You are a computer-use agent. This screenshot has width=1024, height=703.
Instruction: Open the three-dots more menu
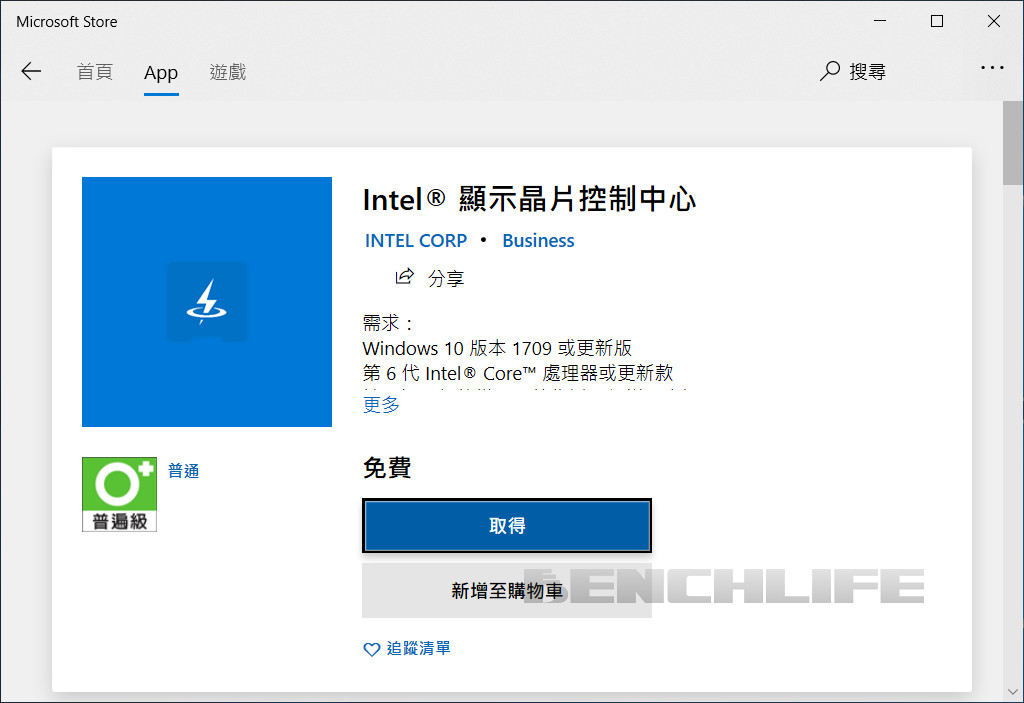coord(992,67)
